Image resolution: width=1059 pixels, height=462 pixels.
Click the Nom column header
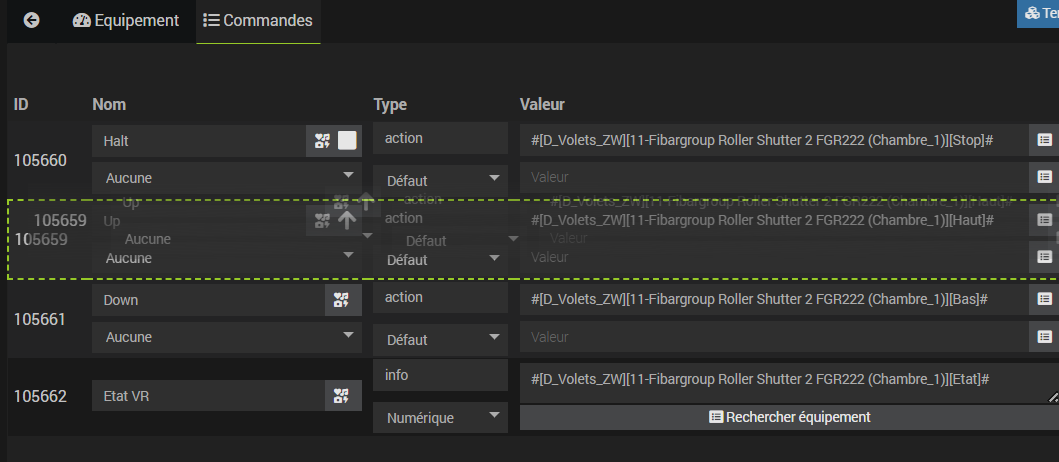[109, 104]
